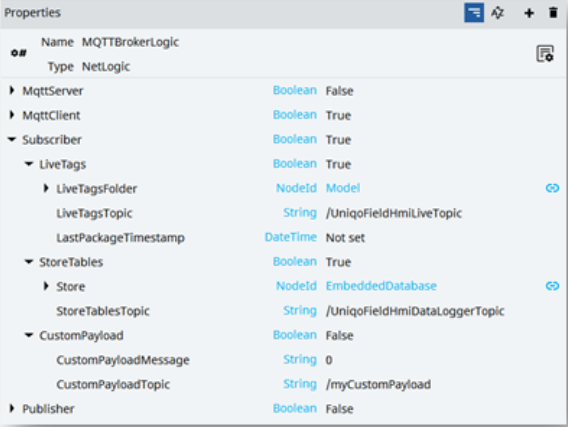The image size is (568, 427).
Task: Click the NetLogic gear-hash type icon
Action: pos(18,53)
